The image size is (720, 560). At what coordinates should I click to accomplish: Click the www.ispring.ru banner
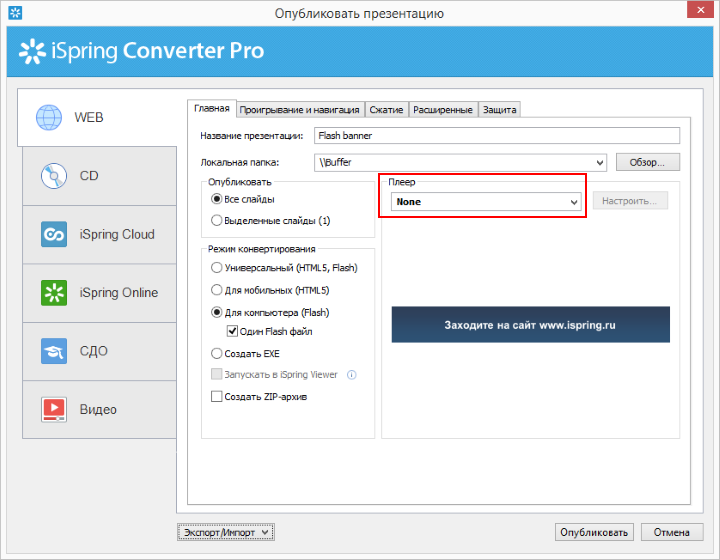[530, 325]
